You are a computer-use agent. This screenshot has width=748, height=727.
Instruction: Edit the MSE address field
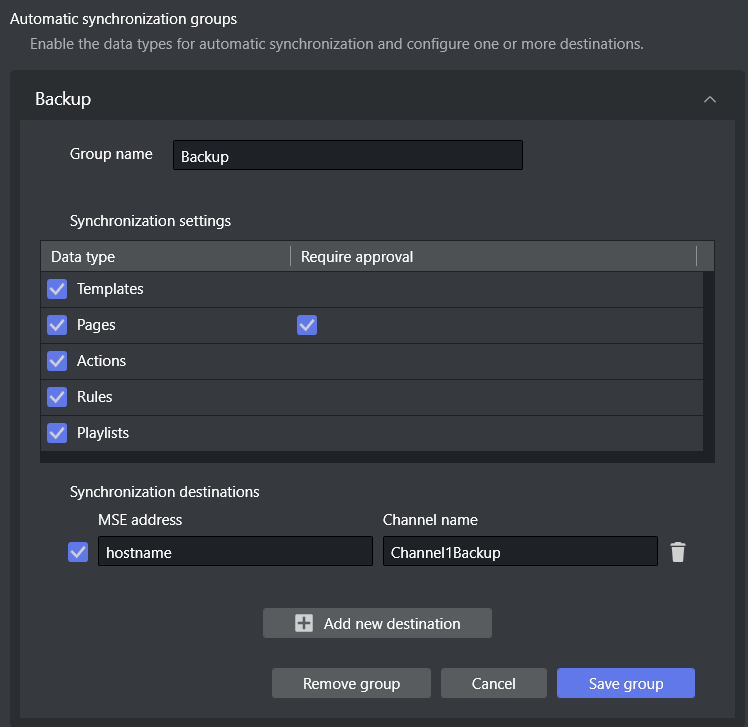click(x=234, y=552)
